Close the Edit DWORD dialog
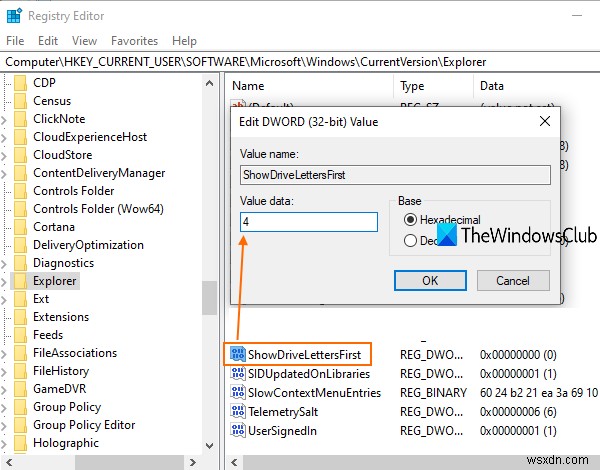This screenshot has width=600, height=470. [545, 121]
